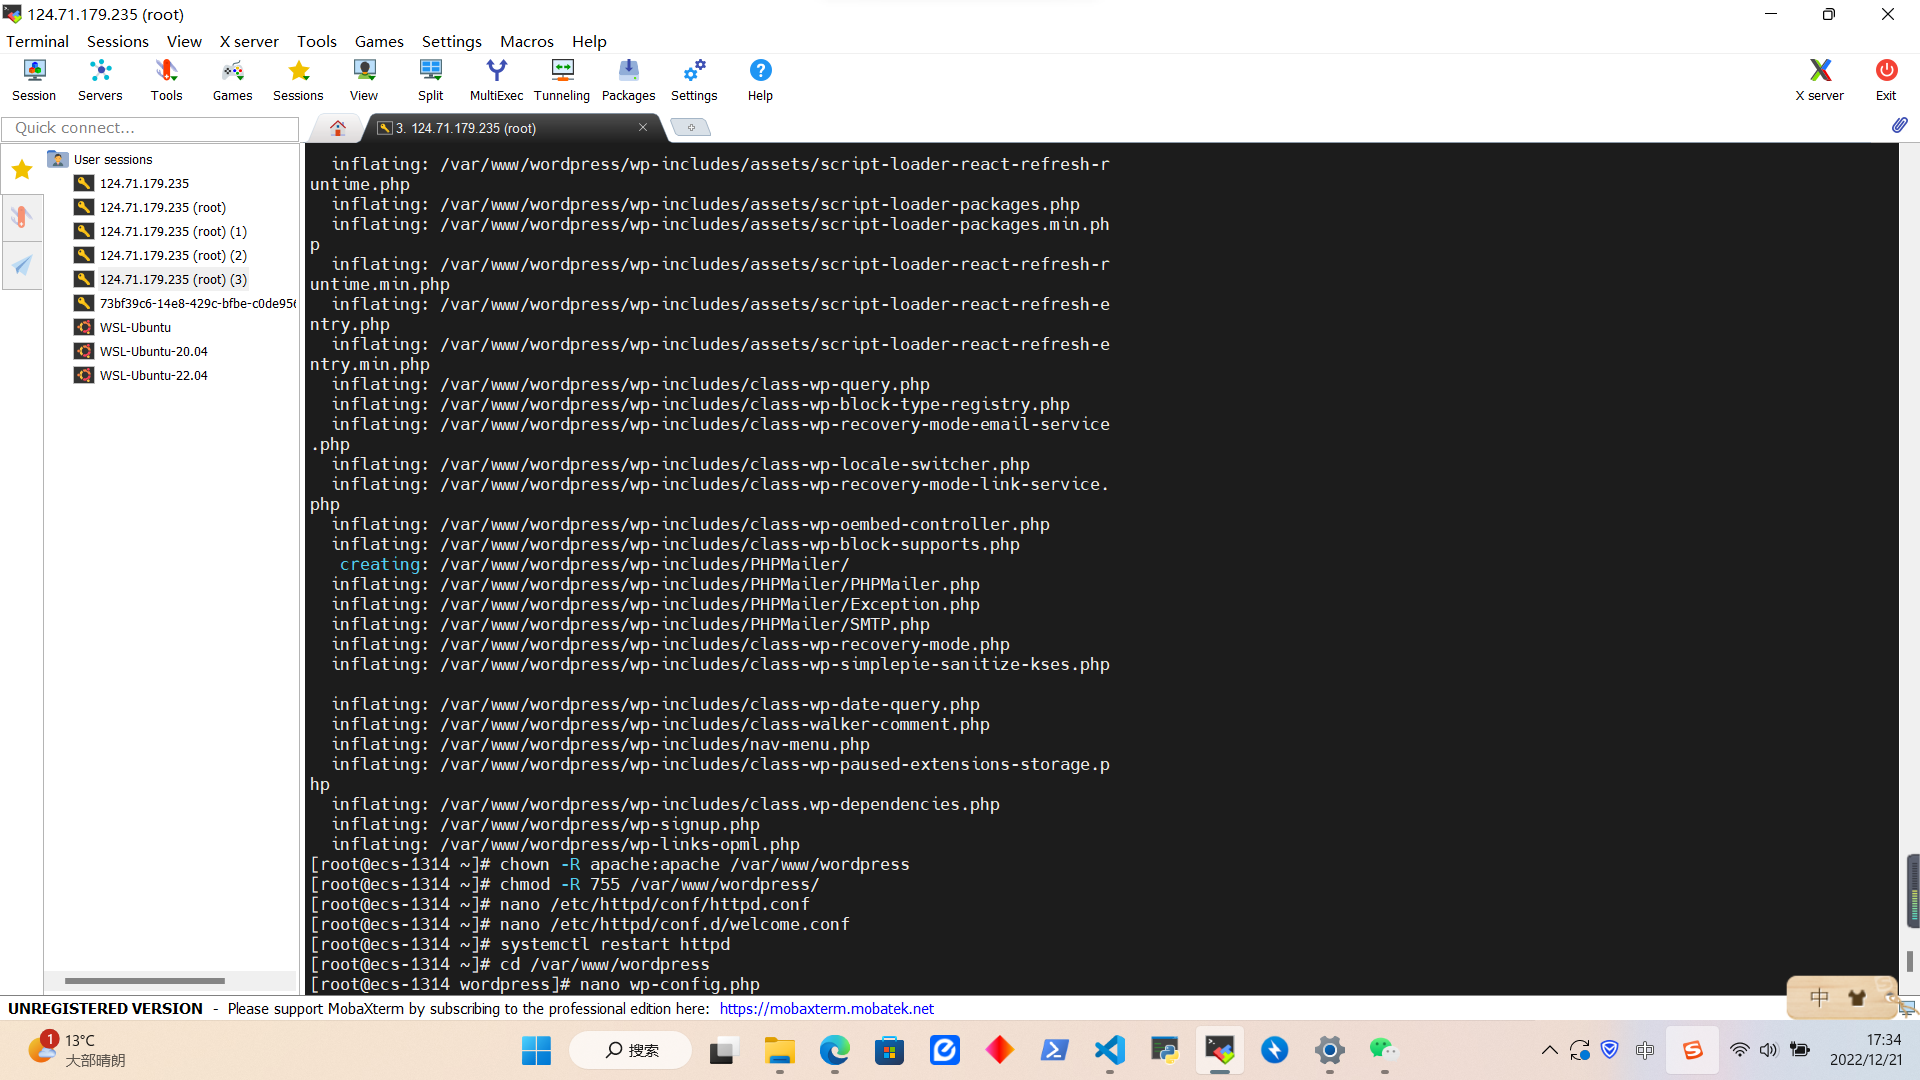Open the mobaxterm.mobatek.net link
This screenshot has width=1920, height=1080.
826,1008
